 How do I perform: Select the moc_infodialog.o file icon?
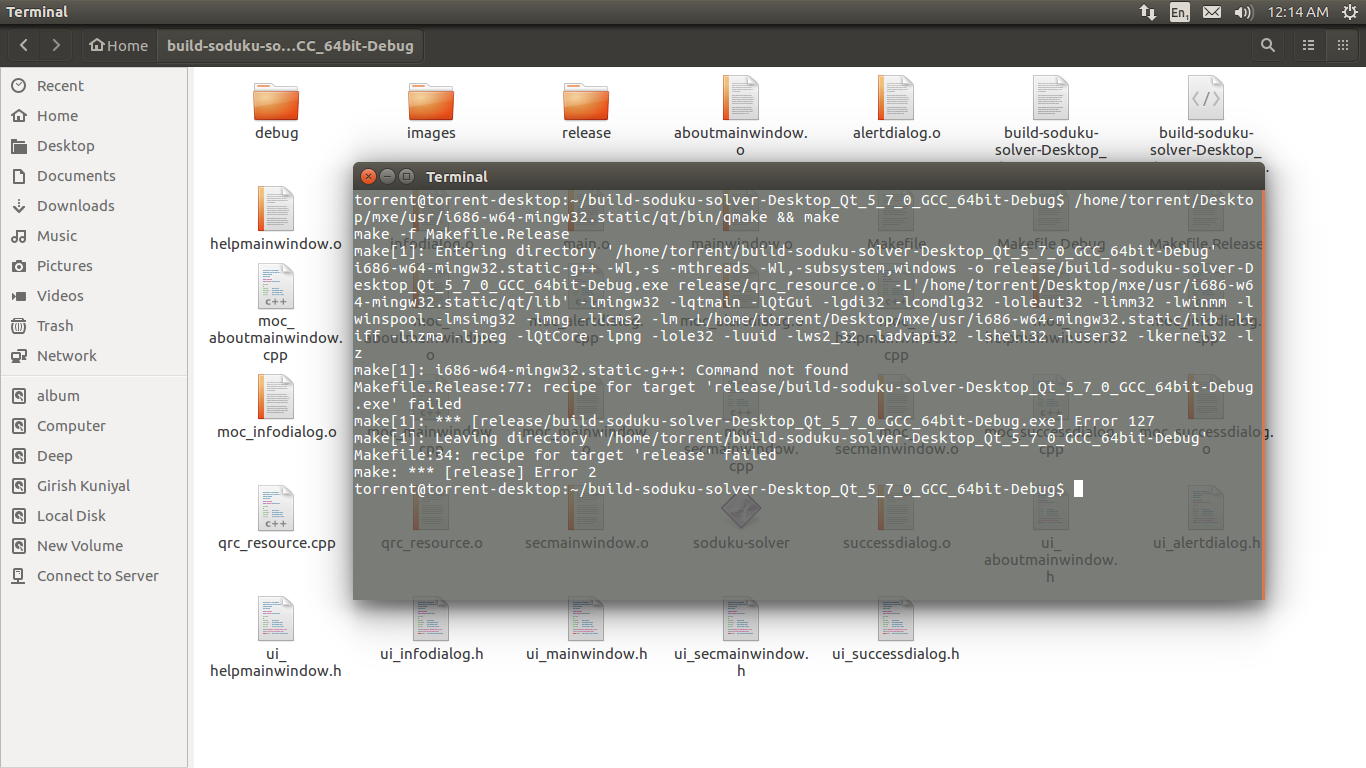276,397
